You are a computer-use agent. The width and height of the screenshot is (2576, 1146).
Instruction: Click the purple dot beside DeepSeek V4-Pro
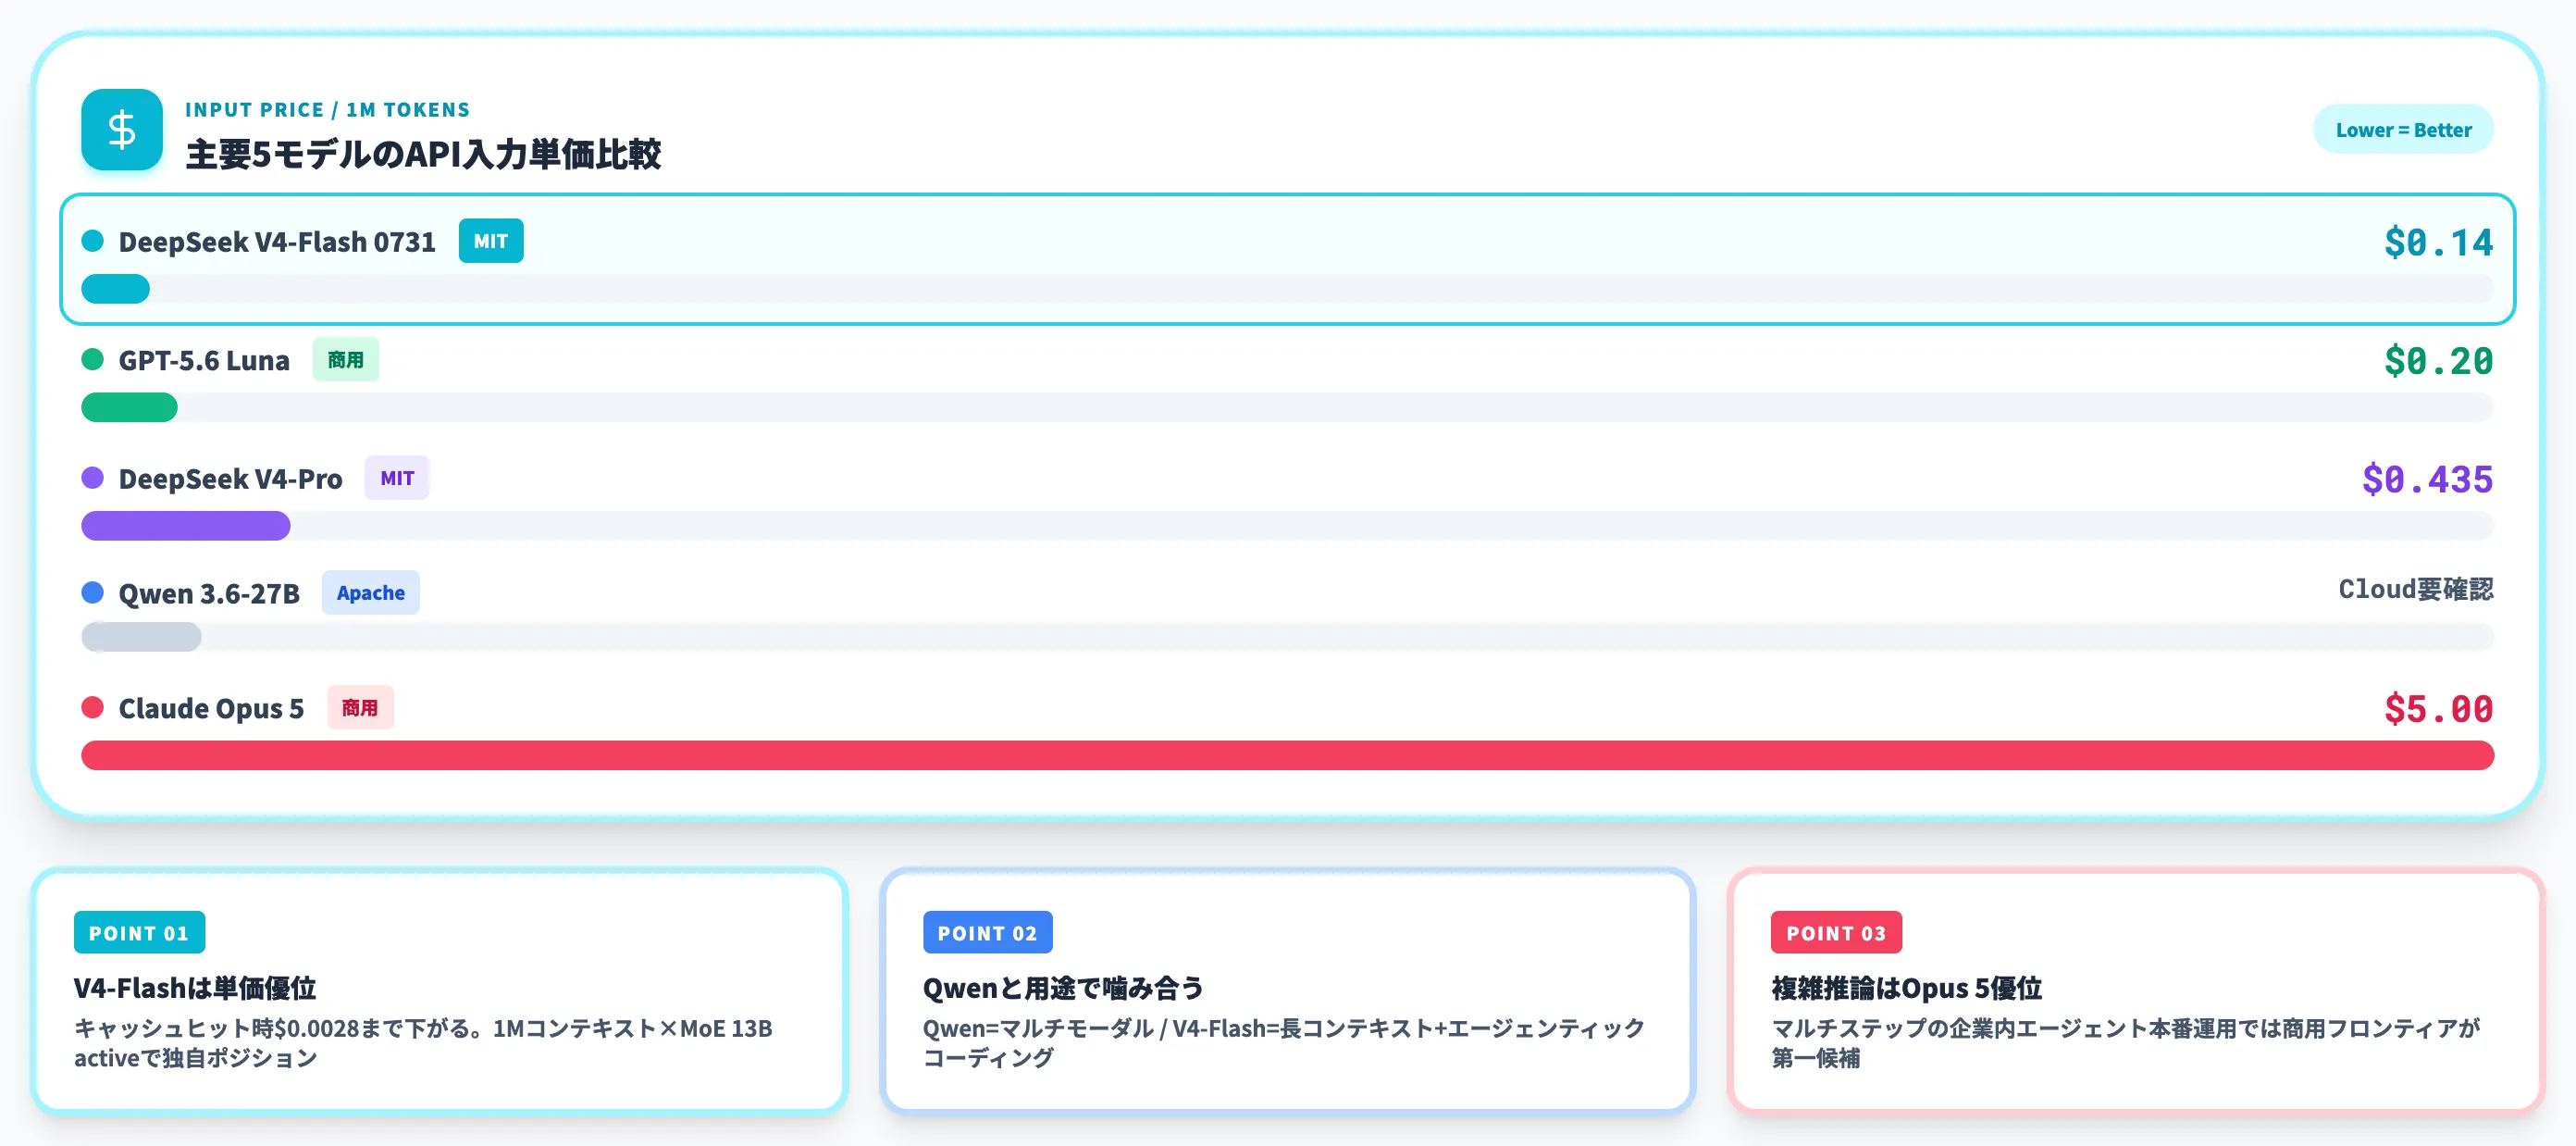92,478
